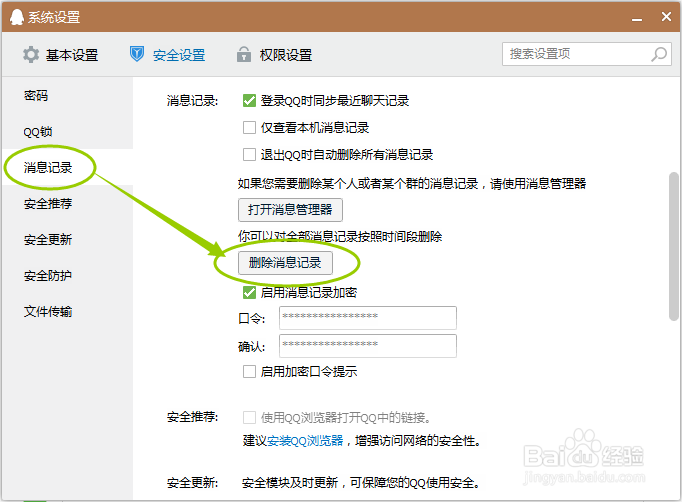Image resolution: width=682 pixels, height=502 pixels.
Task: Click the blue shield icon for 安全设置
Action: click(137, 54)
